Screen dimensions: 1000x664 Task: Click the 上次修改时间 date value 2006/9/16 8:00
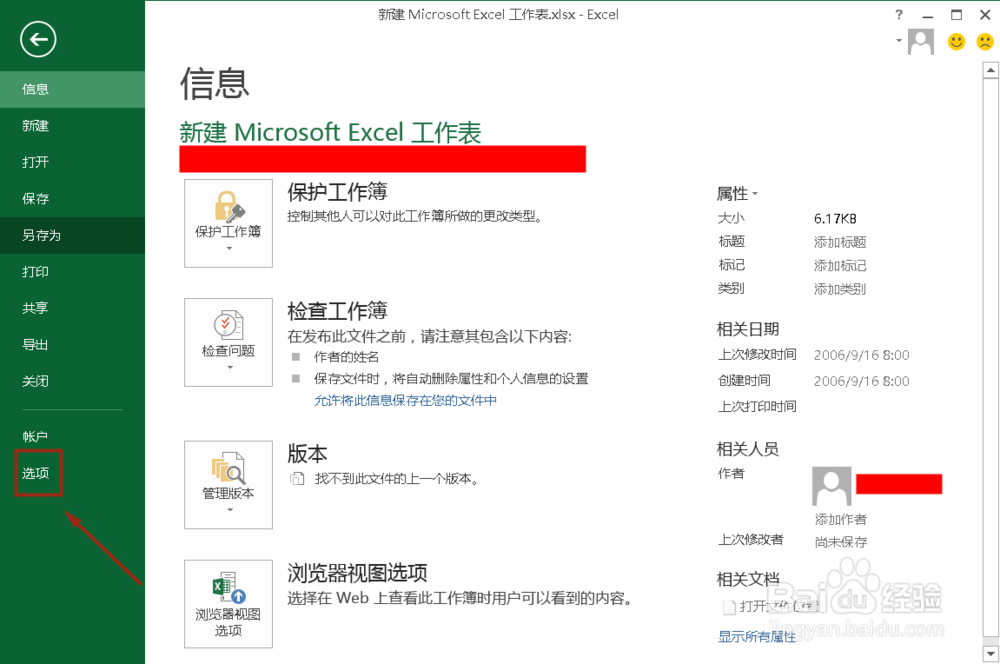pyautogui.click(x=862, y=355)
